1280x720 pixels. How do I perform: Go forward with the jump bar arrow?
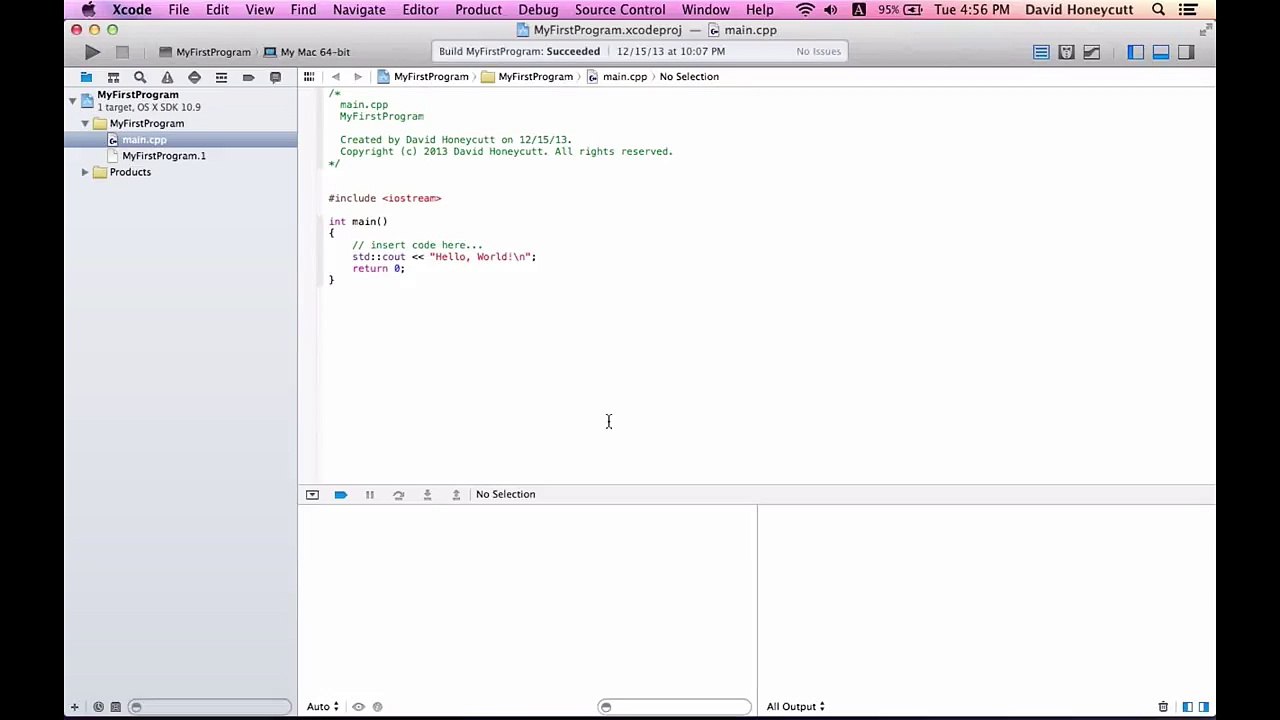click(x=358, y=77)
